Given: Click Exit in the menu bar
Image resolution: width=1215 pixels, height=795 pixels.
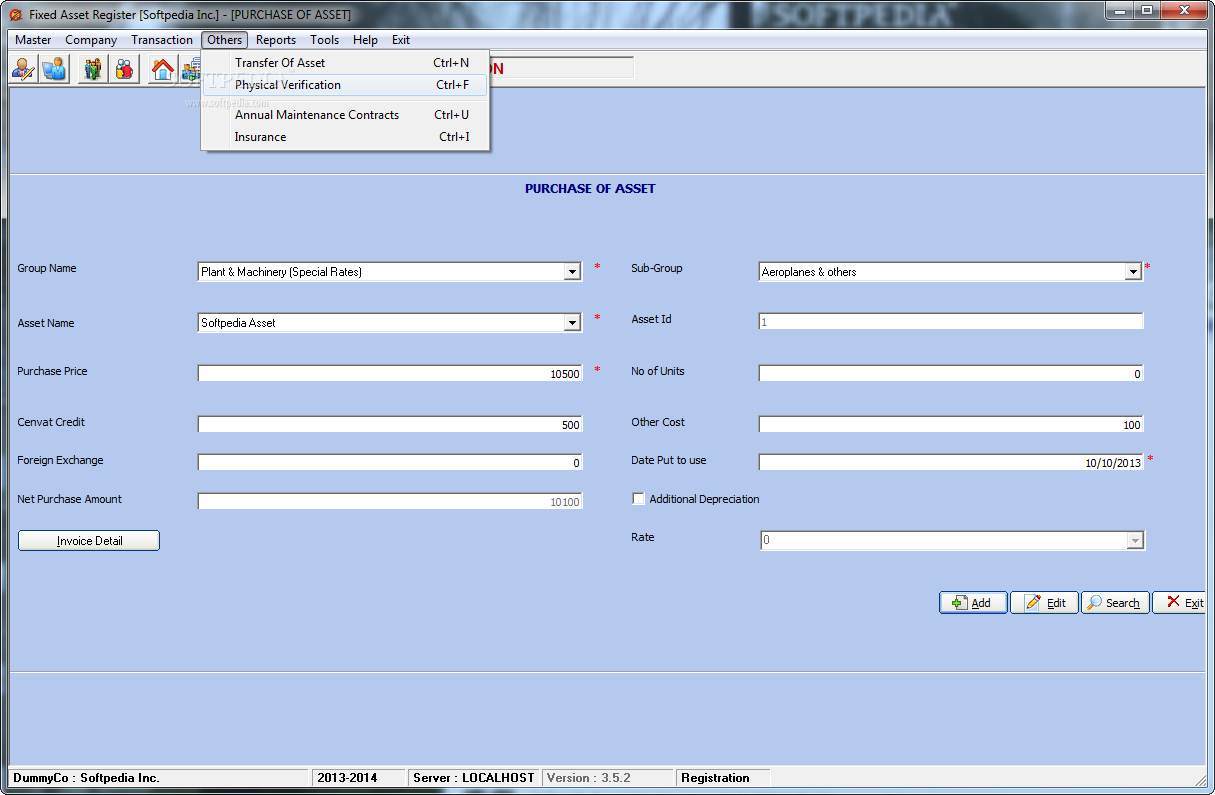Looking at the screenshot, I should pyautogui.click(x=401, y=40).
